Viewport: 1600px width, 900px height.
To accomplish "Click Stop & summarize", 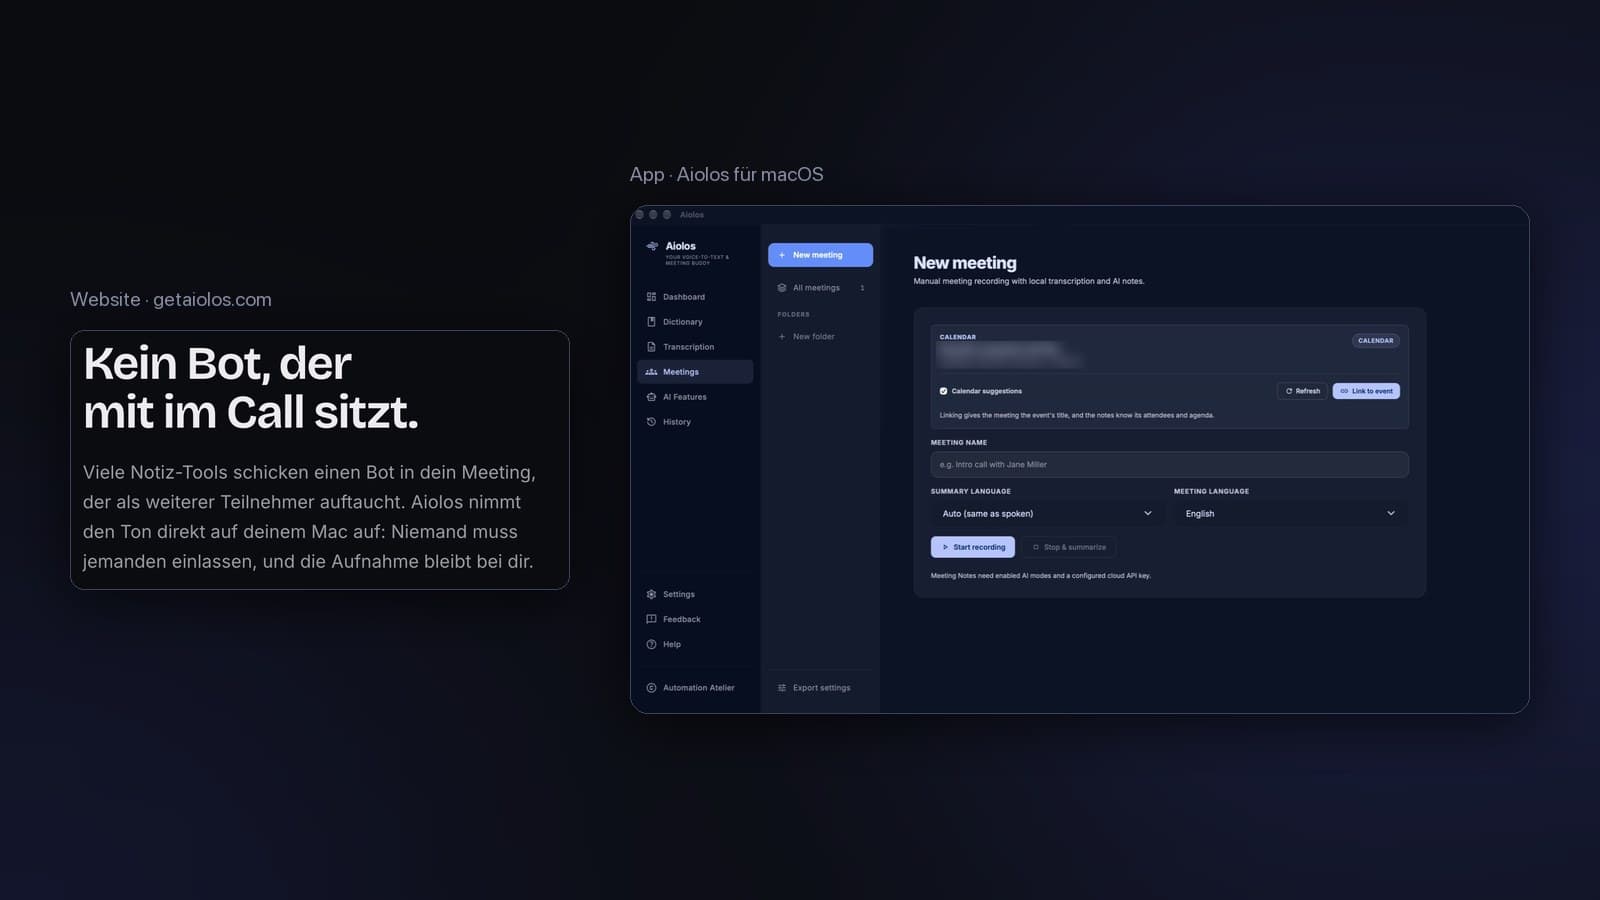I will click(x=1069, y=547).
